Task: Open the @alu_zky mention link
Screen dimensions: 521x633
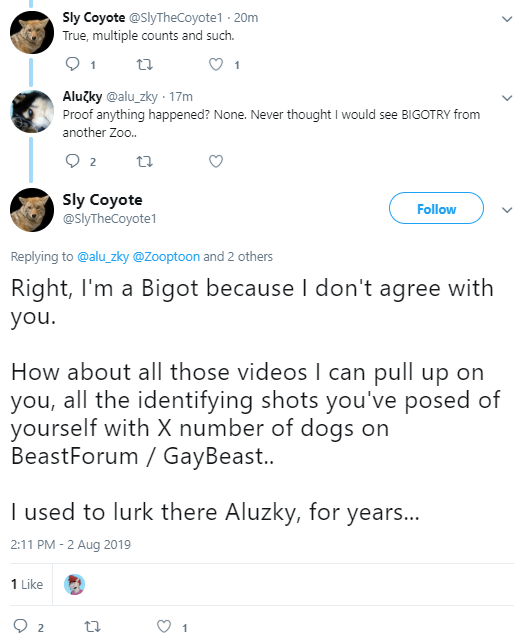Action: pyautogui.click(x=103, y=257)
